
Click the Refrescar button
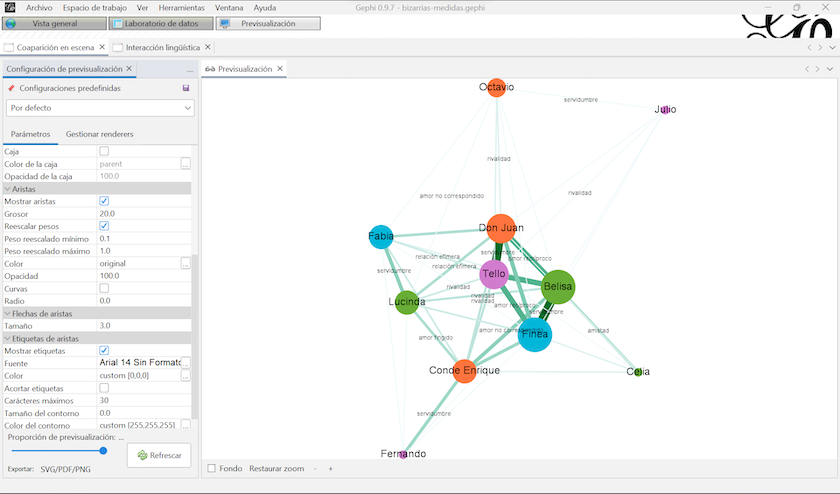pyautogui.click(x=159, y=455)
